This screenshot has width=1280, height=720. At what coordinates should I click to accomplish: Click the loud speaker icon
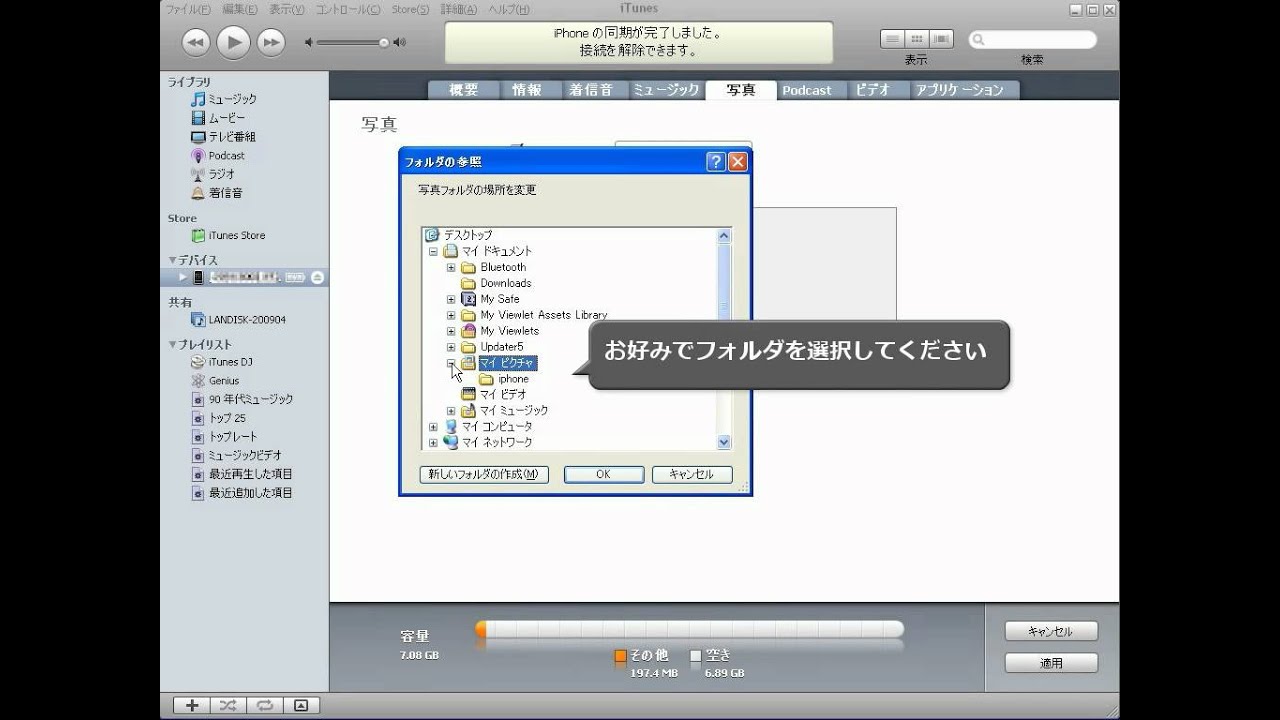coord(400,43)
